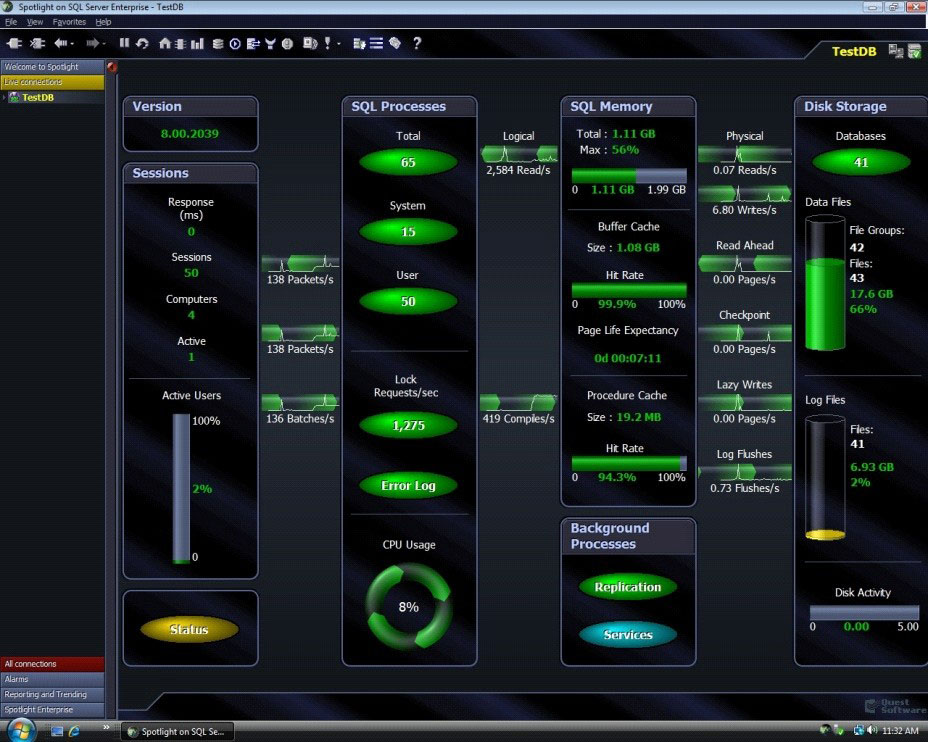The height and width of the screenshot is (742, 928).
Task: Open Help with the question mark icon
Action: pyautogui.click(x=417, y=43)
